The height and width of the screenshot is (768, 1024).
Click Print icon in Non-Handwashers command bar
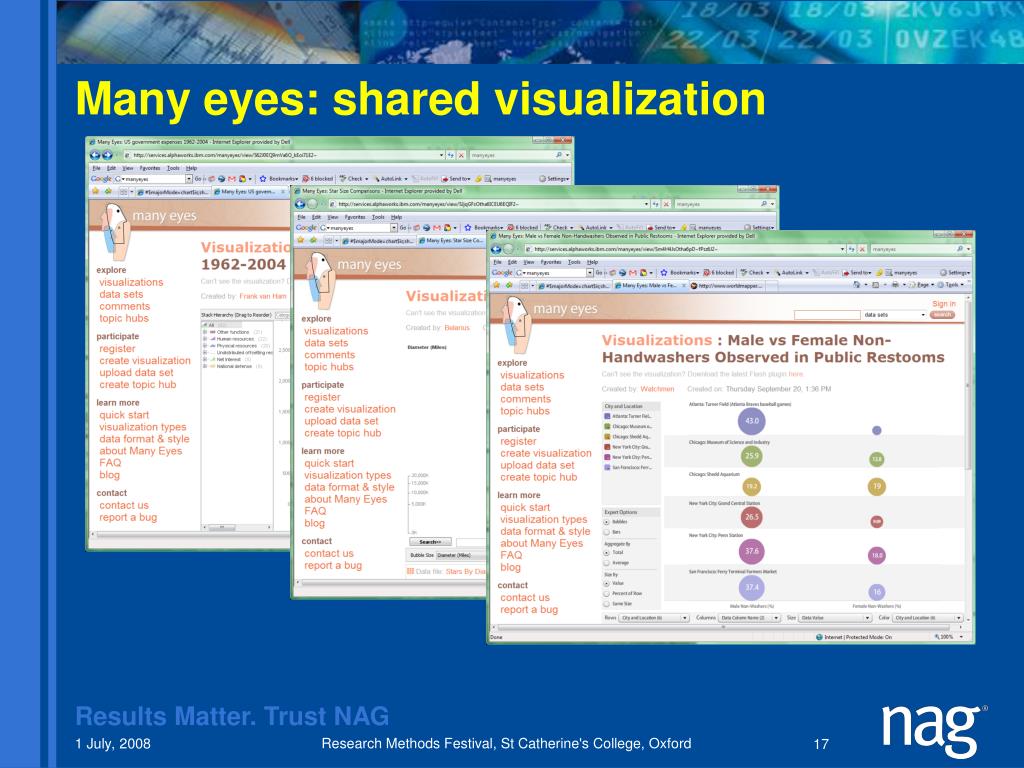coord(895,285)
